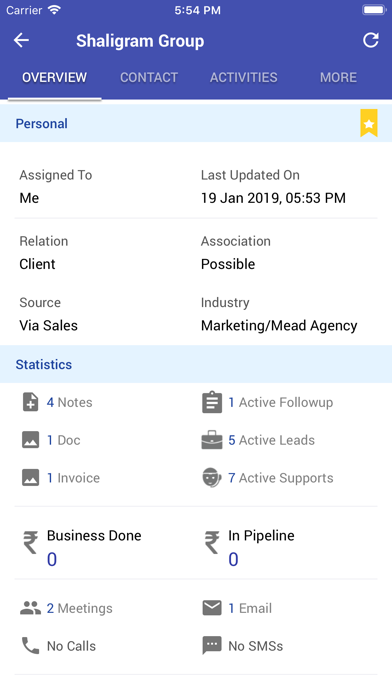Image resolution: width=392 pixels, height=696 pixels.
Task: Switch to the Activities tab
Action: 244,77
